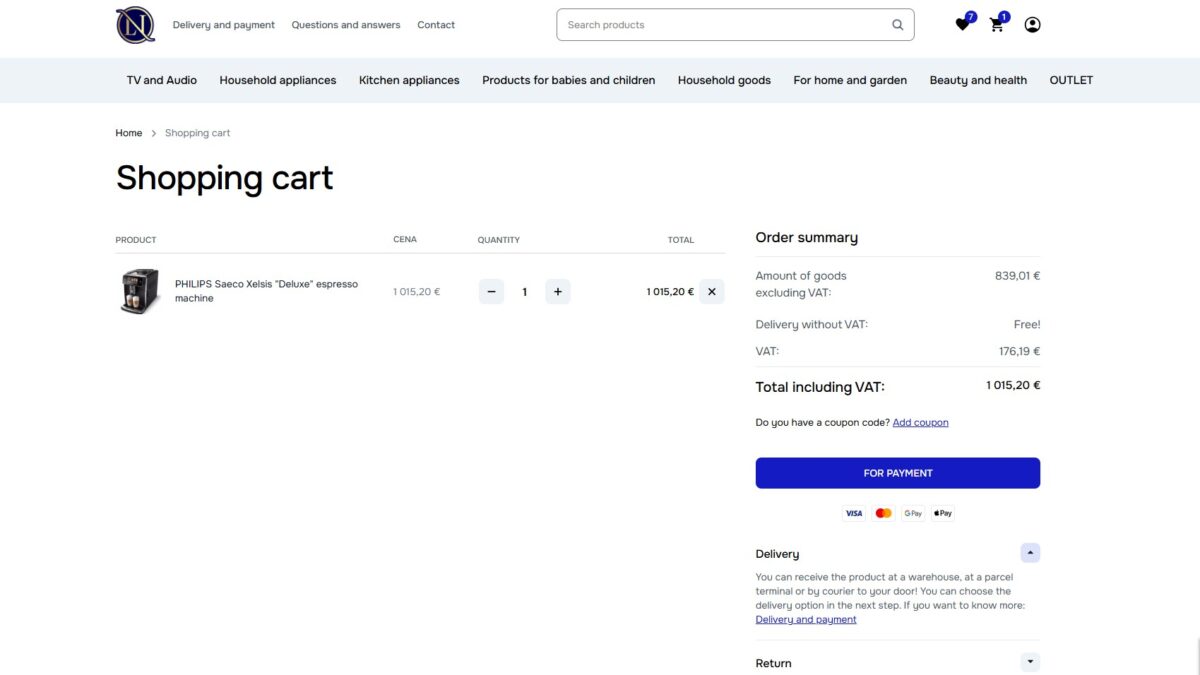Click the Add coupon link
Viewport: 1200px width, 675px height.
click(921, 423)
